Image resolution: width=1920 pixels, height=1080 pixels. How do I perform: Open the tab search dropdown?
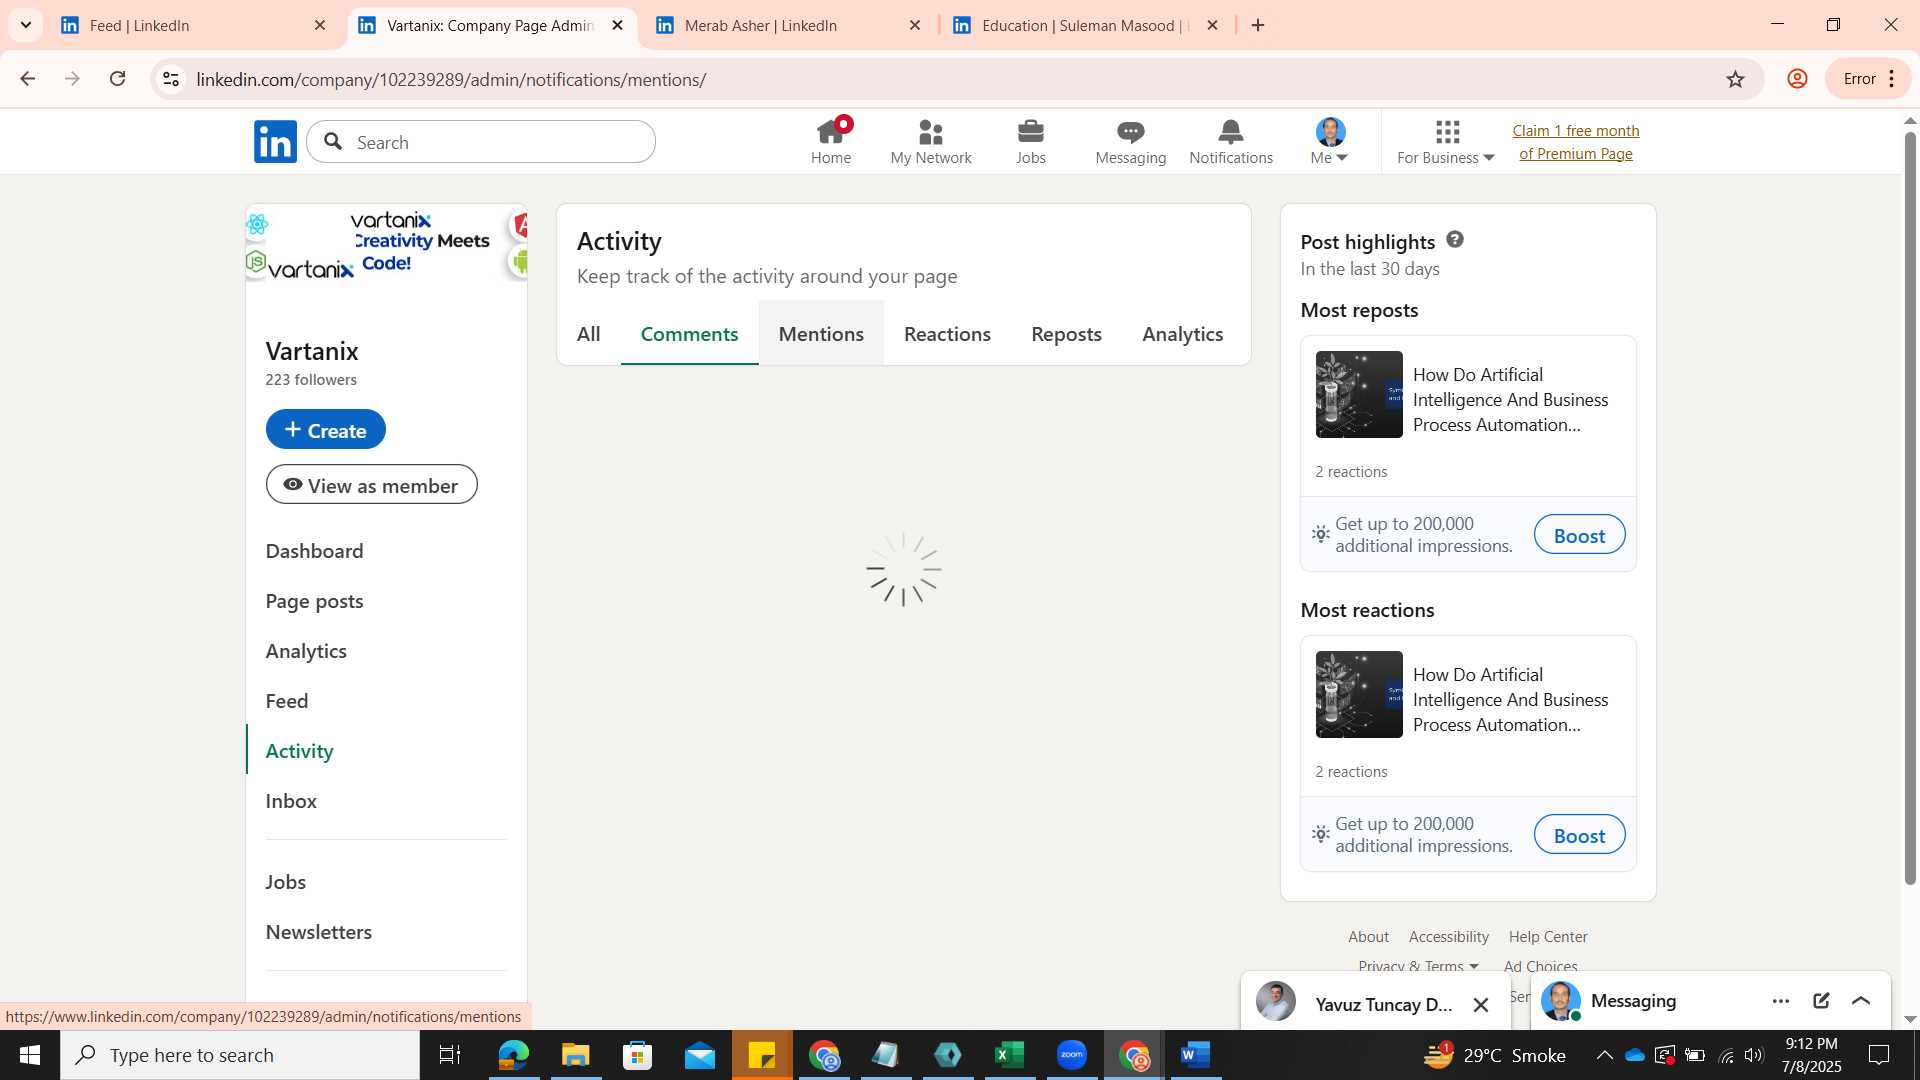pyautogui.click(x=26, y=25)
